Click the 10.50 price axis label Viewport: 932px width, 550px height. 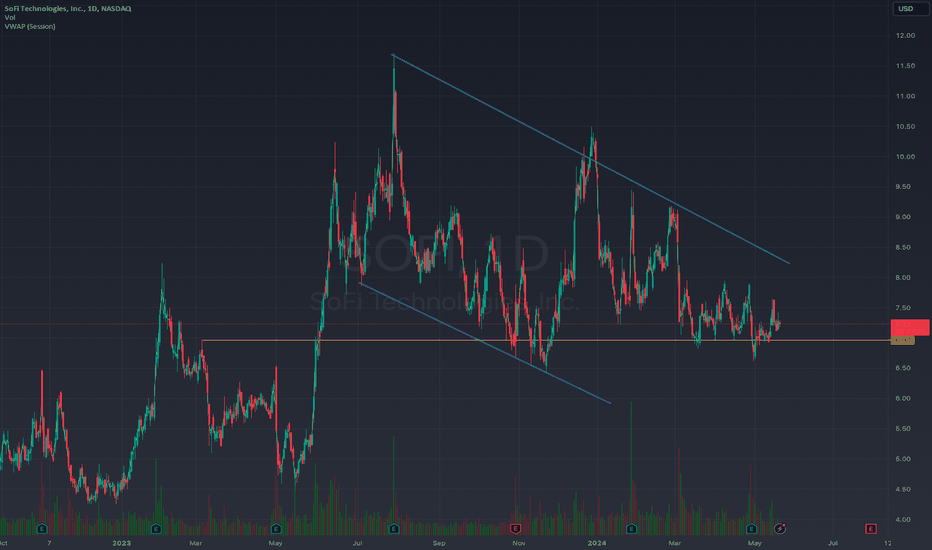tap(905, 127)
